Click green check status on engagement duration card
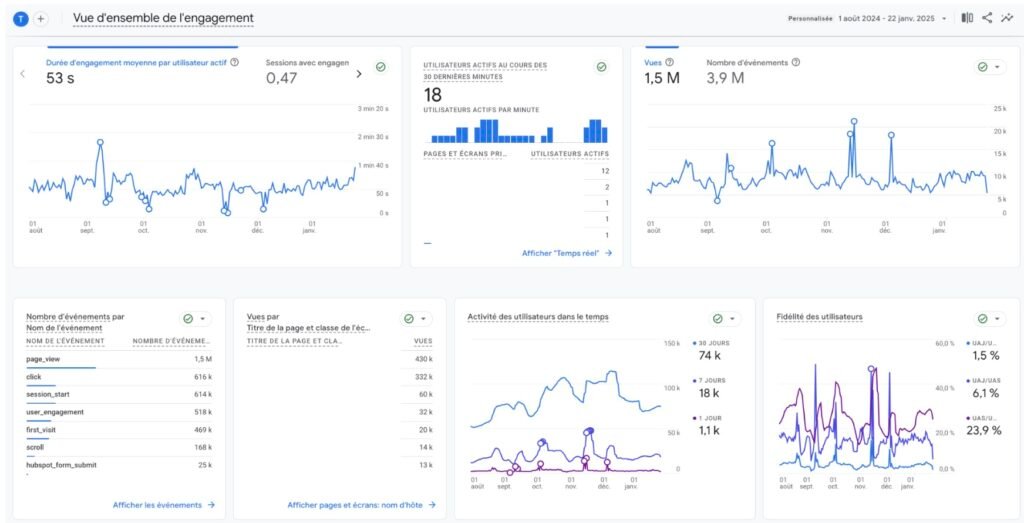This screenshot has width=1024, height=523. tap(380, 67)
